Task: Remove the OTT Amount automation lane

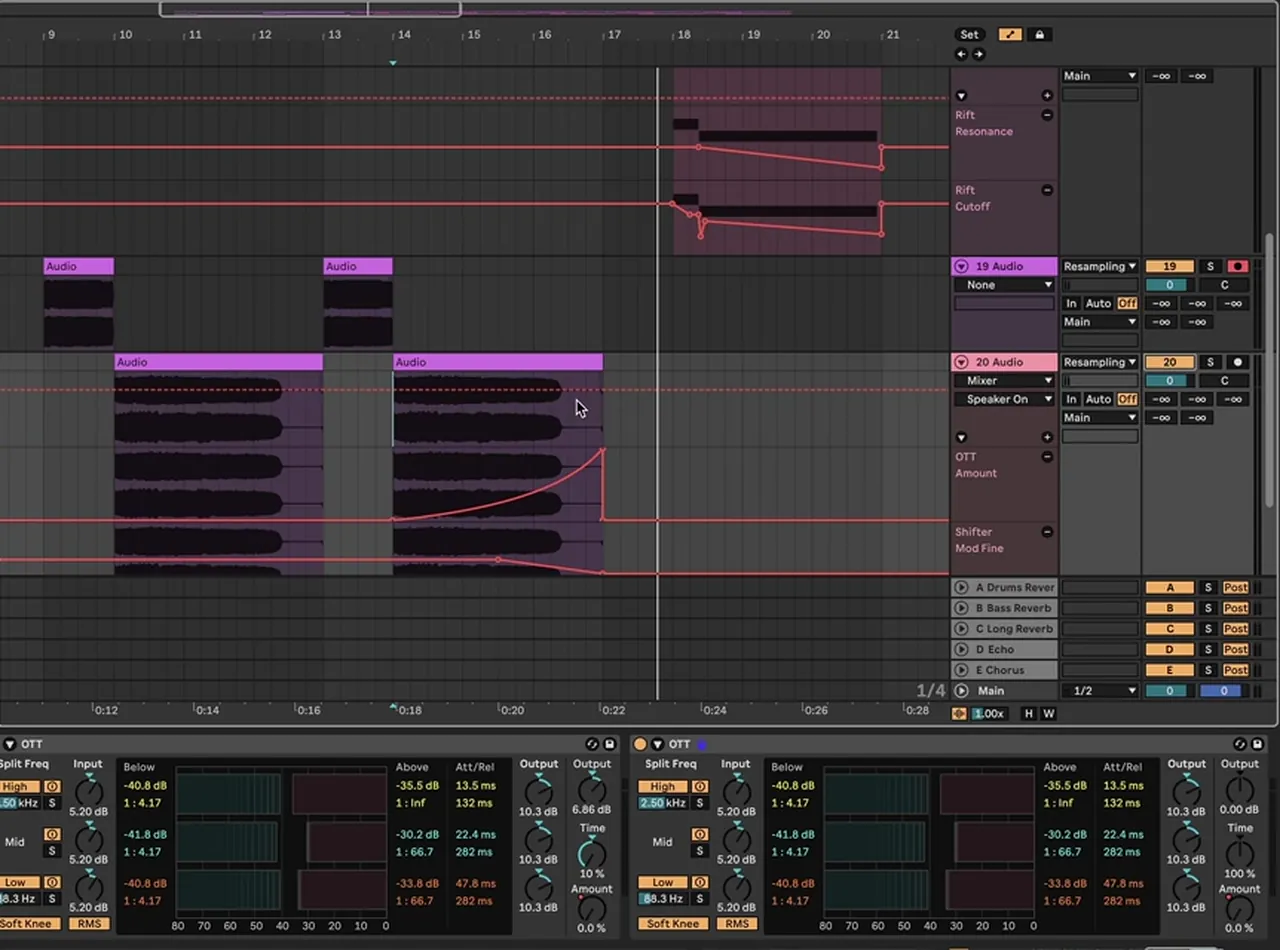Action: coord(1047,457)
